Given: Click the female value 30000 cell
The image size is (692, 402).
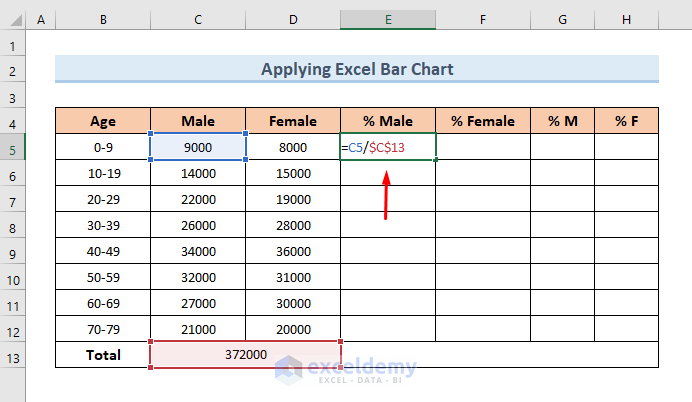Looking at the screenshot, I should click(293, 303).
